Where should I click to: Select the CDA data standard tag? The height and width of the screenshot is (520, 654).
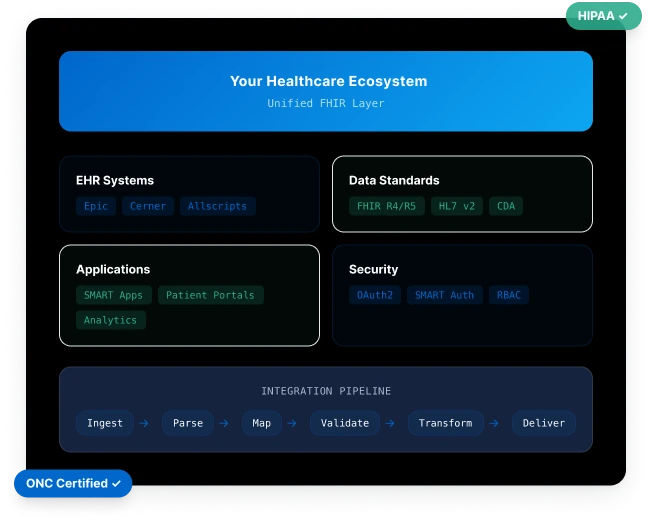coord(507,207)
